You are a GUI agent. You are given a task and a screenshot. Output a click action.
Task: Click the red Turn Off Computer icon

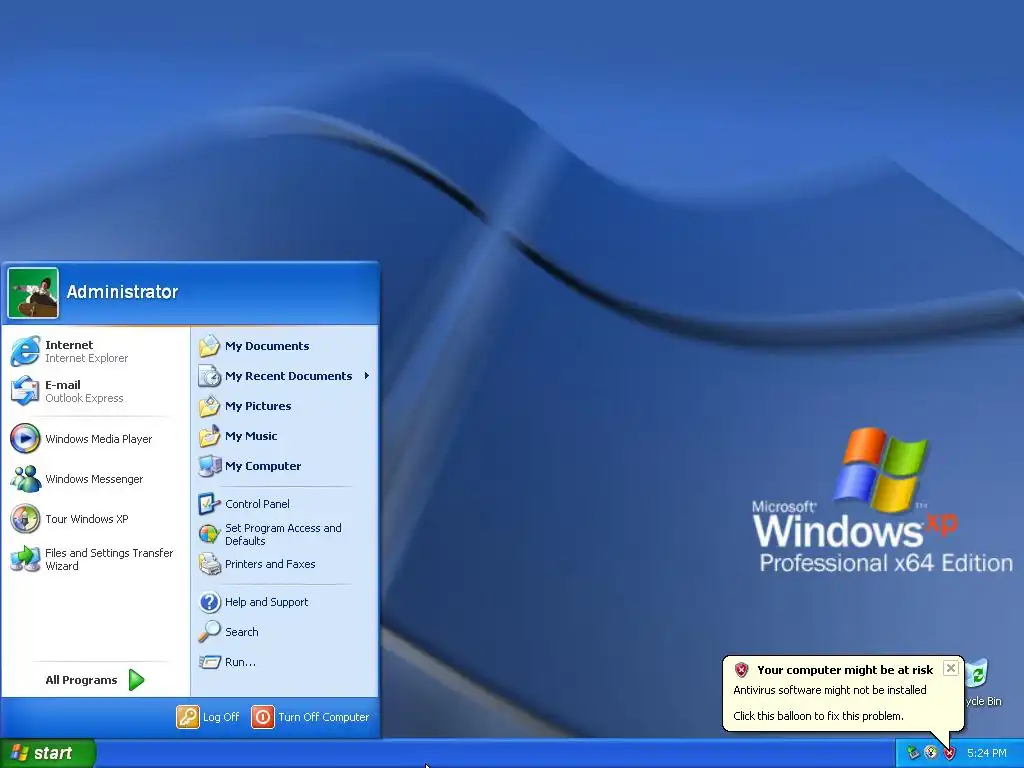263,717
